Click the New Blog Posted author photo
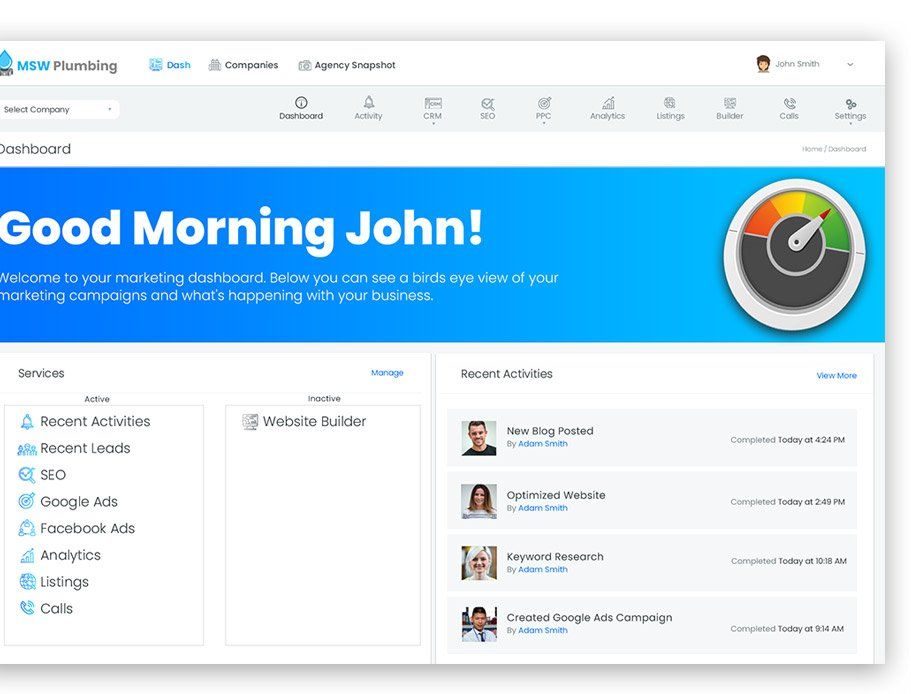Screen dimensions: 911x694 tap(479, 438)
